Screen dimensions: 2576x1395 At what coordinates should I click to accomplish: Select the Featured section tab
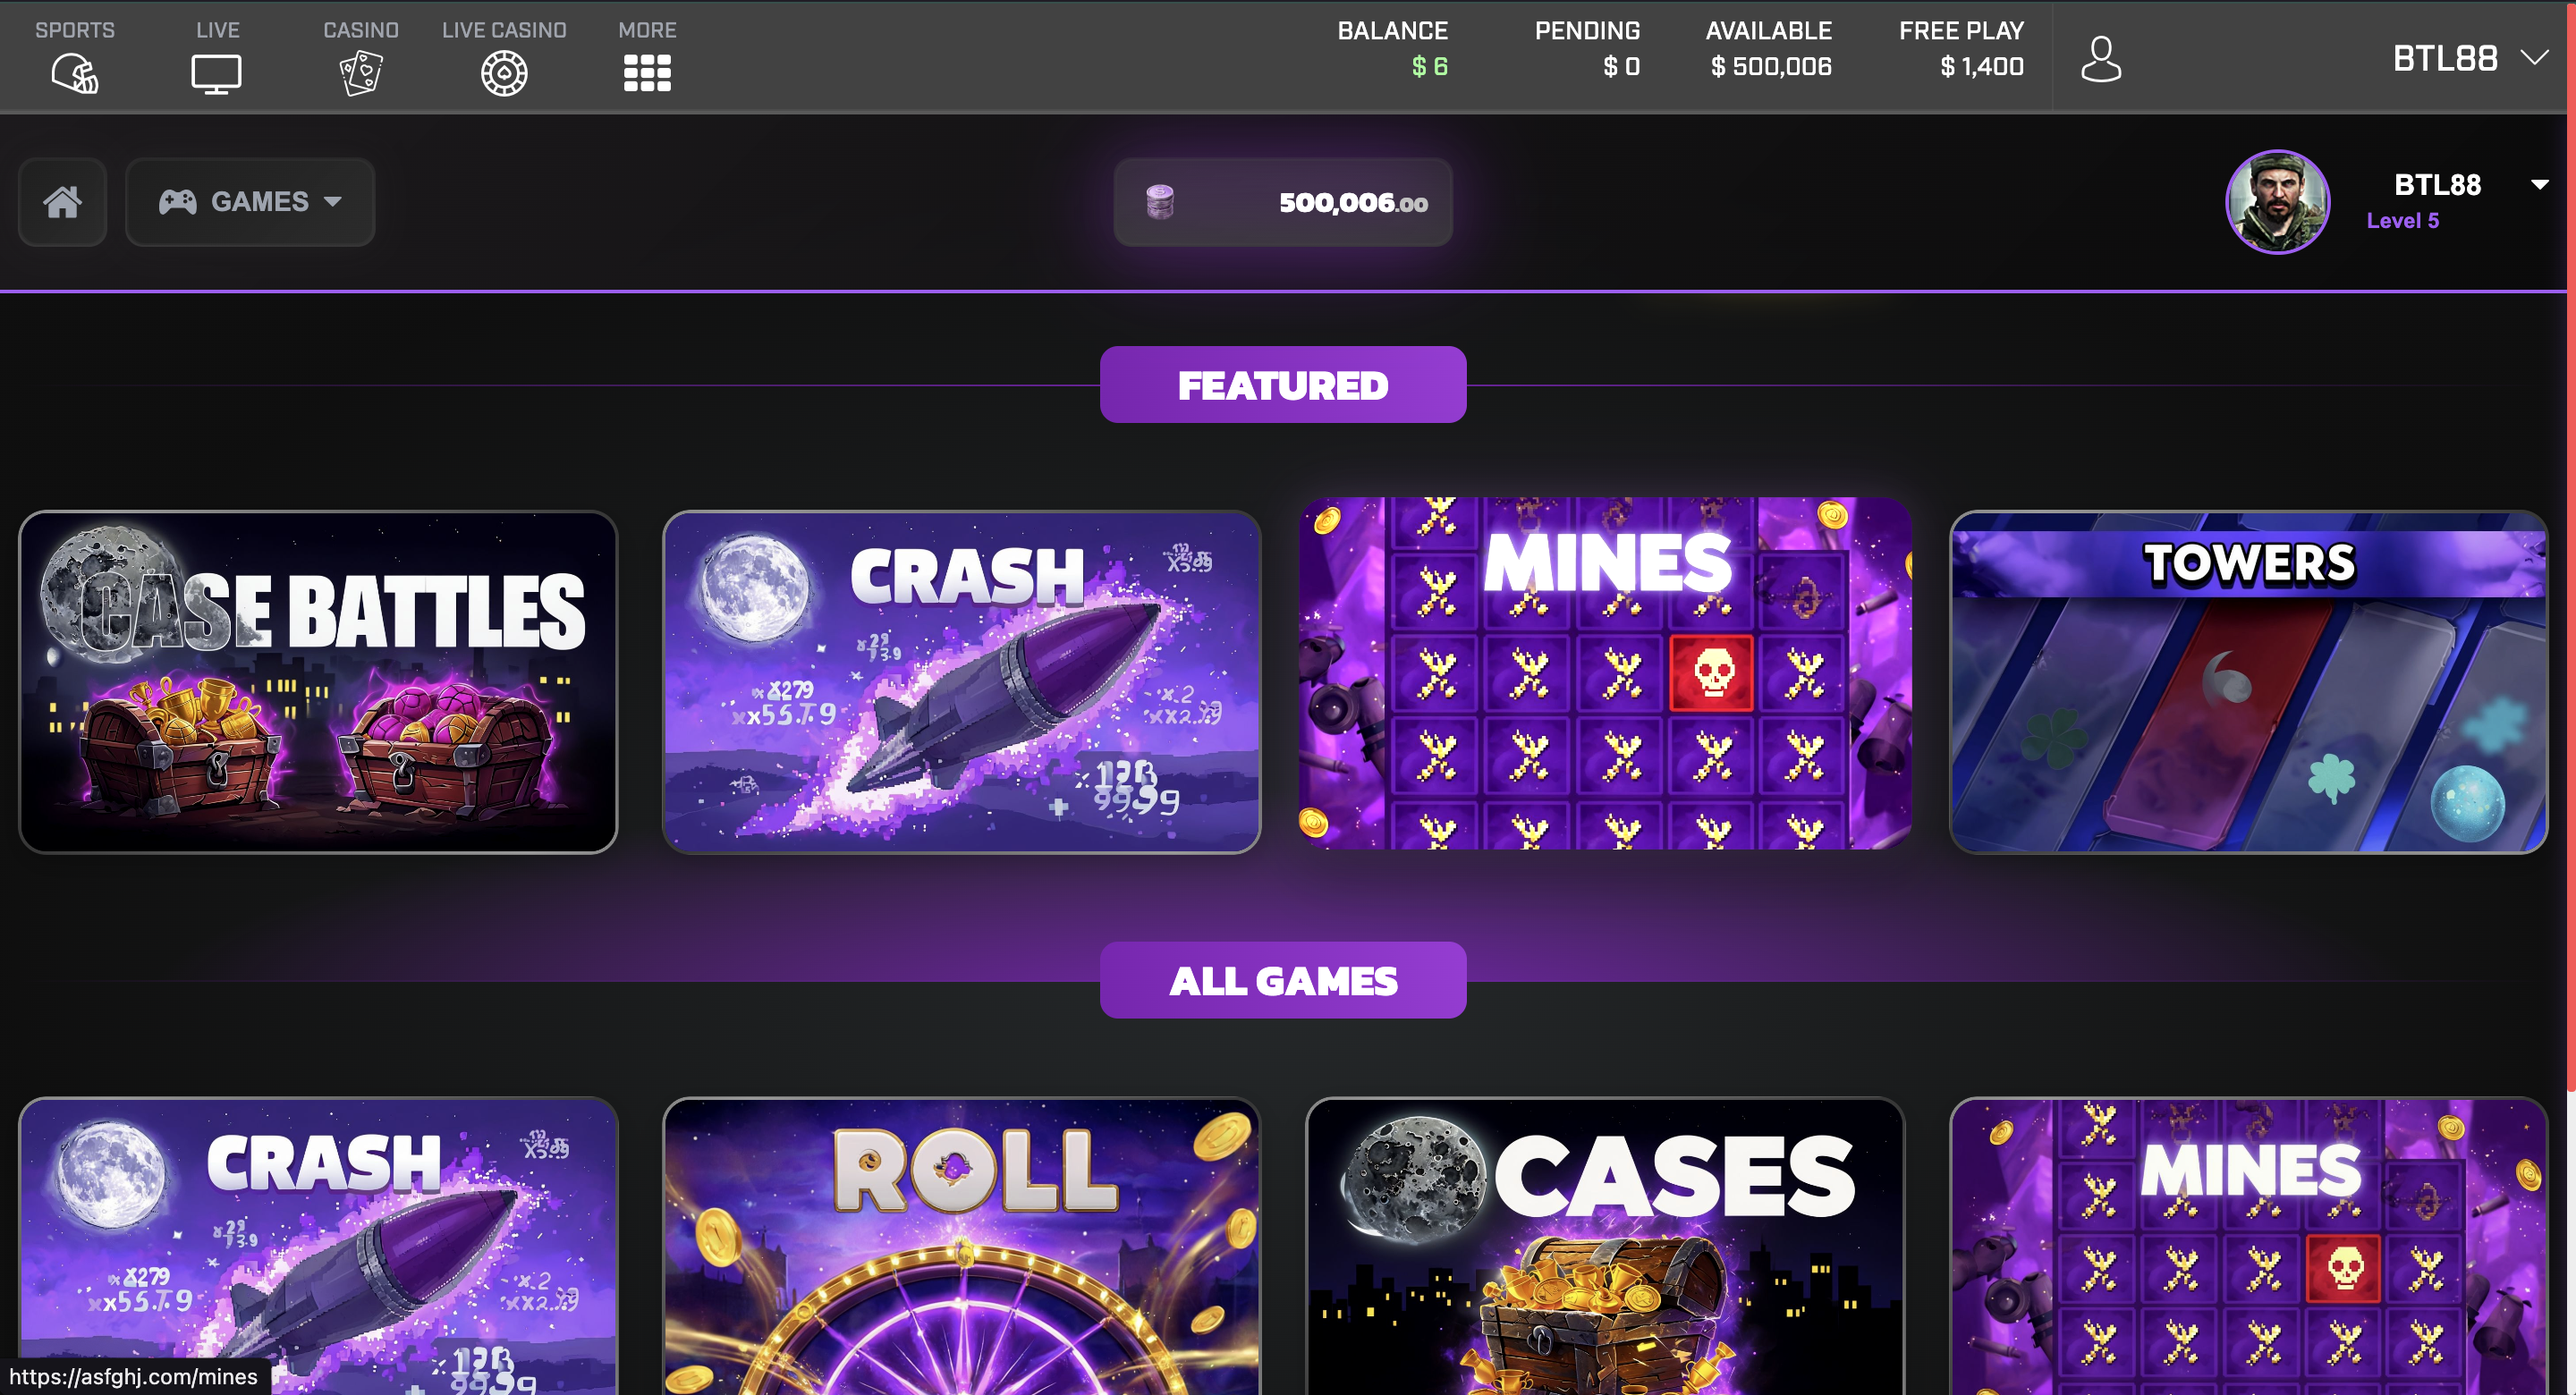(1283, 385)
